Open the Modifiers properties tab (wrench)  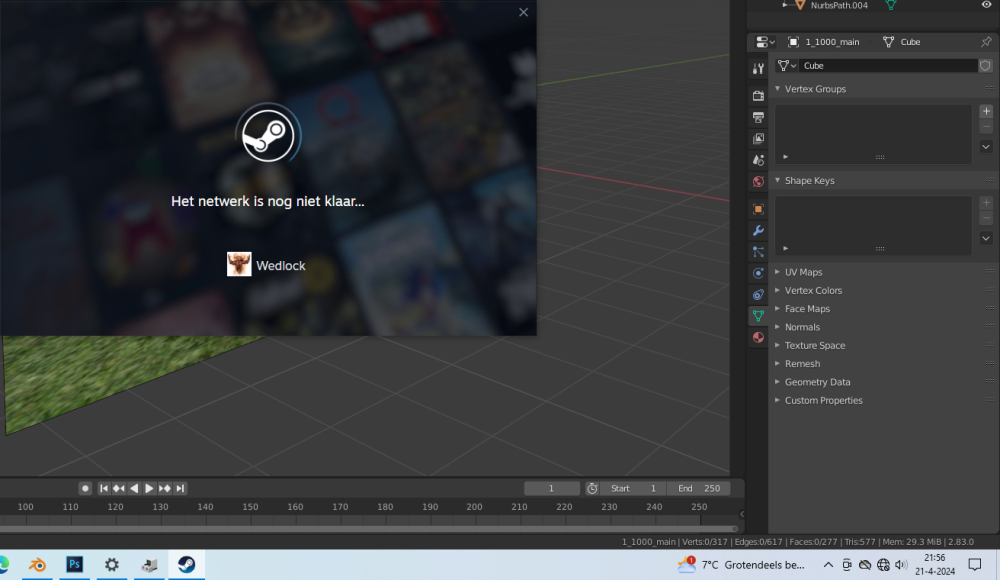pos(758,230)
